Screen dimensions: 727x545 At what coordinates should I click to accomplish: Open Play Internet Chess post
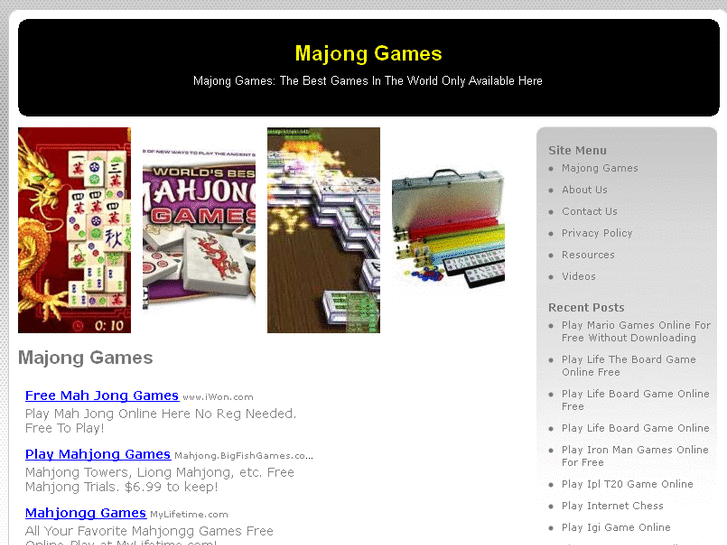tap(612, 506)
